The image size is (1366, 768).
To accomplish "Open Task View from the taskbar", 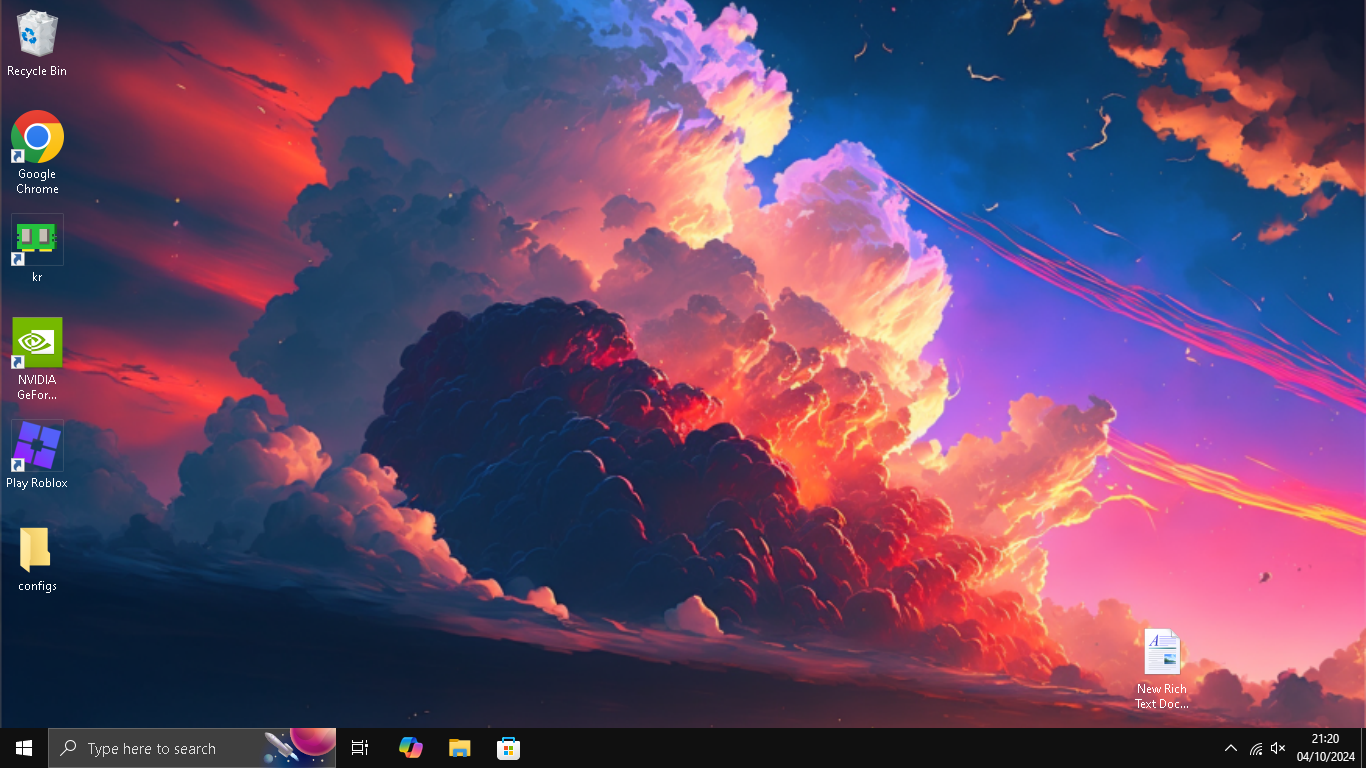I will [360, 748].
